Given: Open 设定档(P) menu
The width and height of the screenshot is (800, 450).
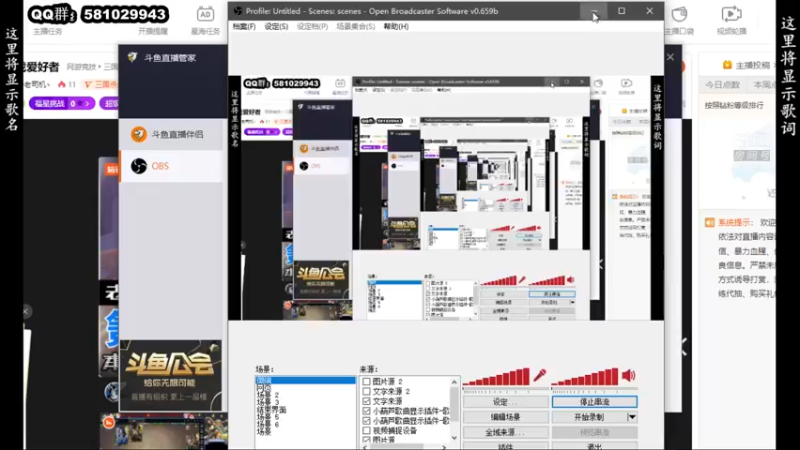Looking at the screenshot, I should click(x=312, y=27).
